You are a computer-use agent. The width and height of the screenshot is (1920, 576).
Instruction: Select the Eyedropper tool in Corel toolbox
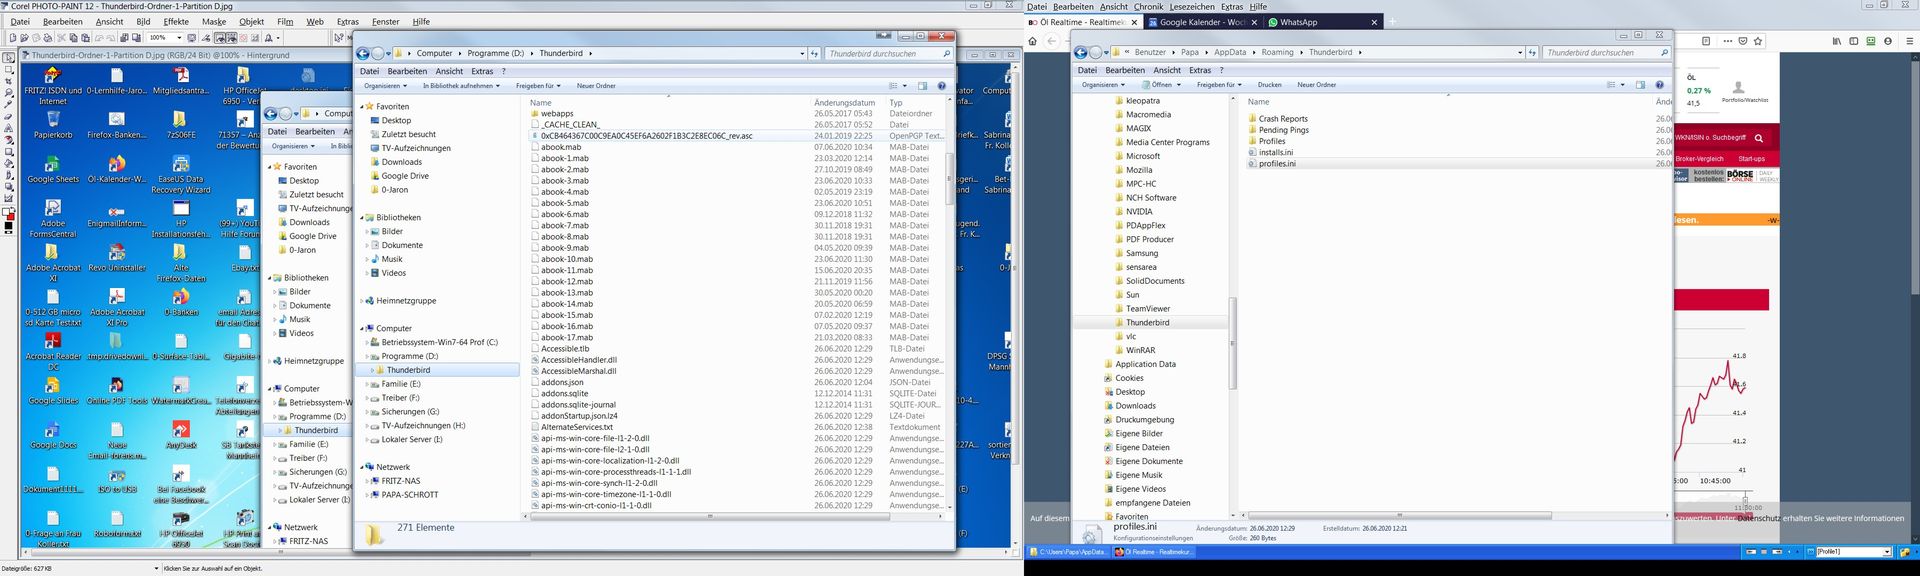8,104
